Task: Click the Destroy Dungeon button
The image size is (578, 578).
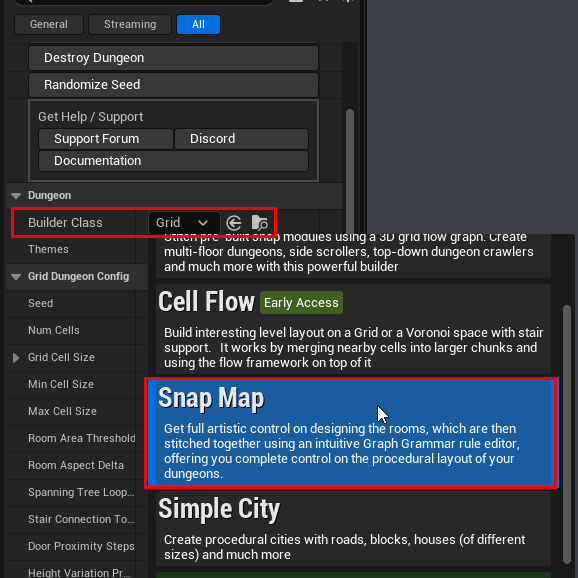Action: [173, 58]
